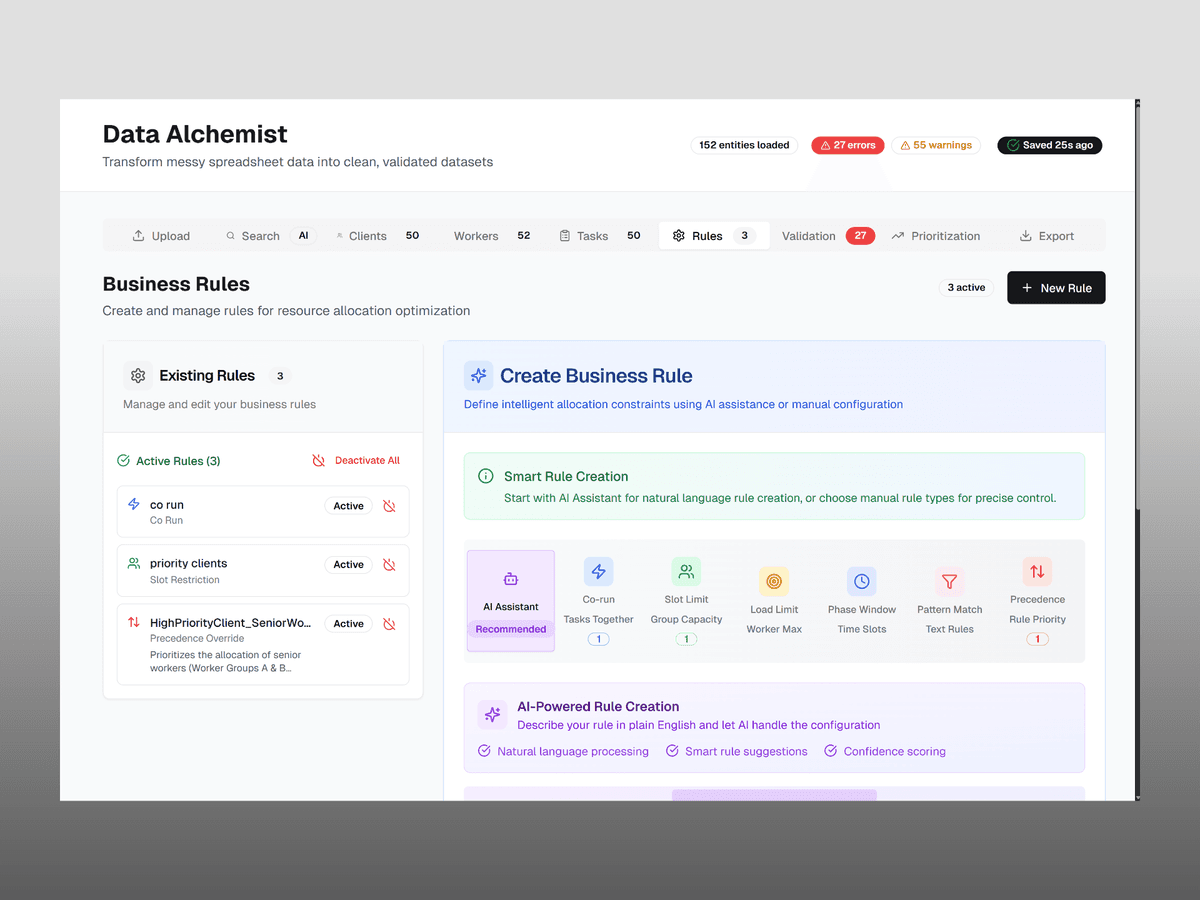The image size is (1200, 900).
Task: Click the Rules tab gear icon
Action: click(679, 236)
